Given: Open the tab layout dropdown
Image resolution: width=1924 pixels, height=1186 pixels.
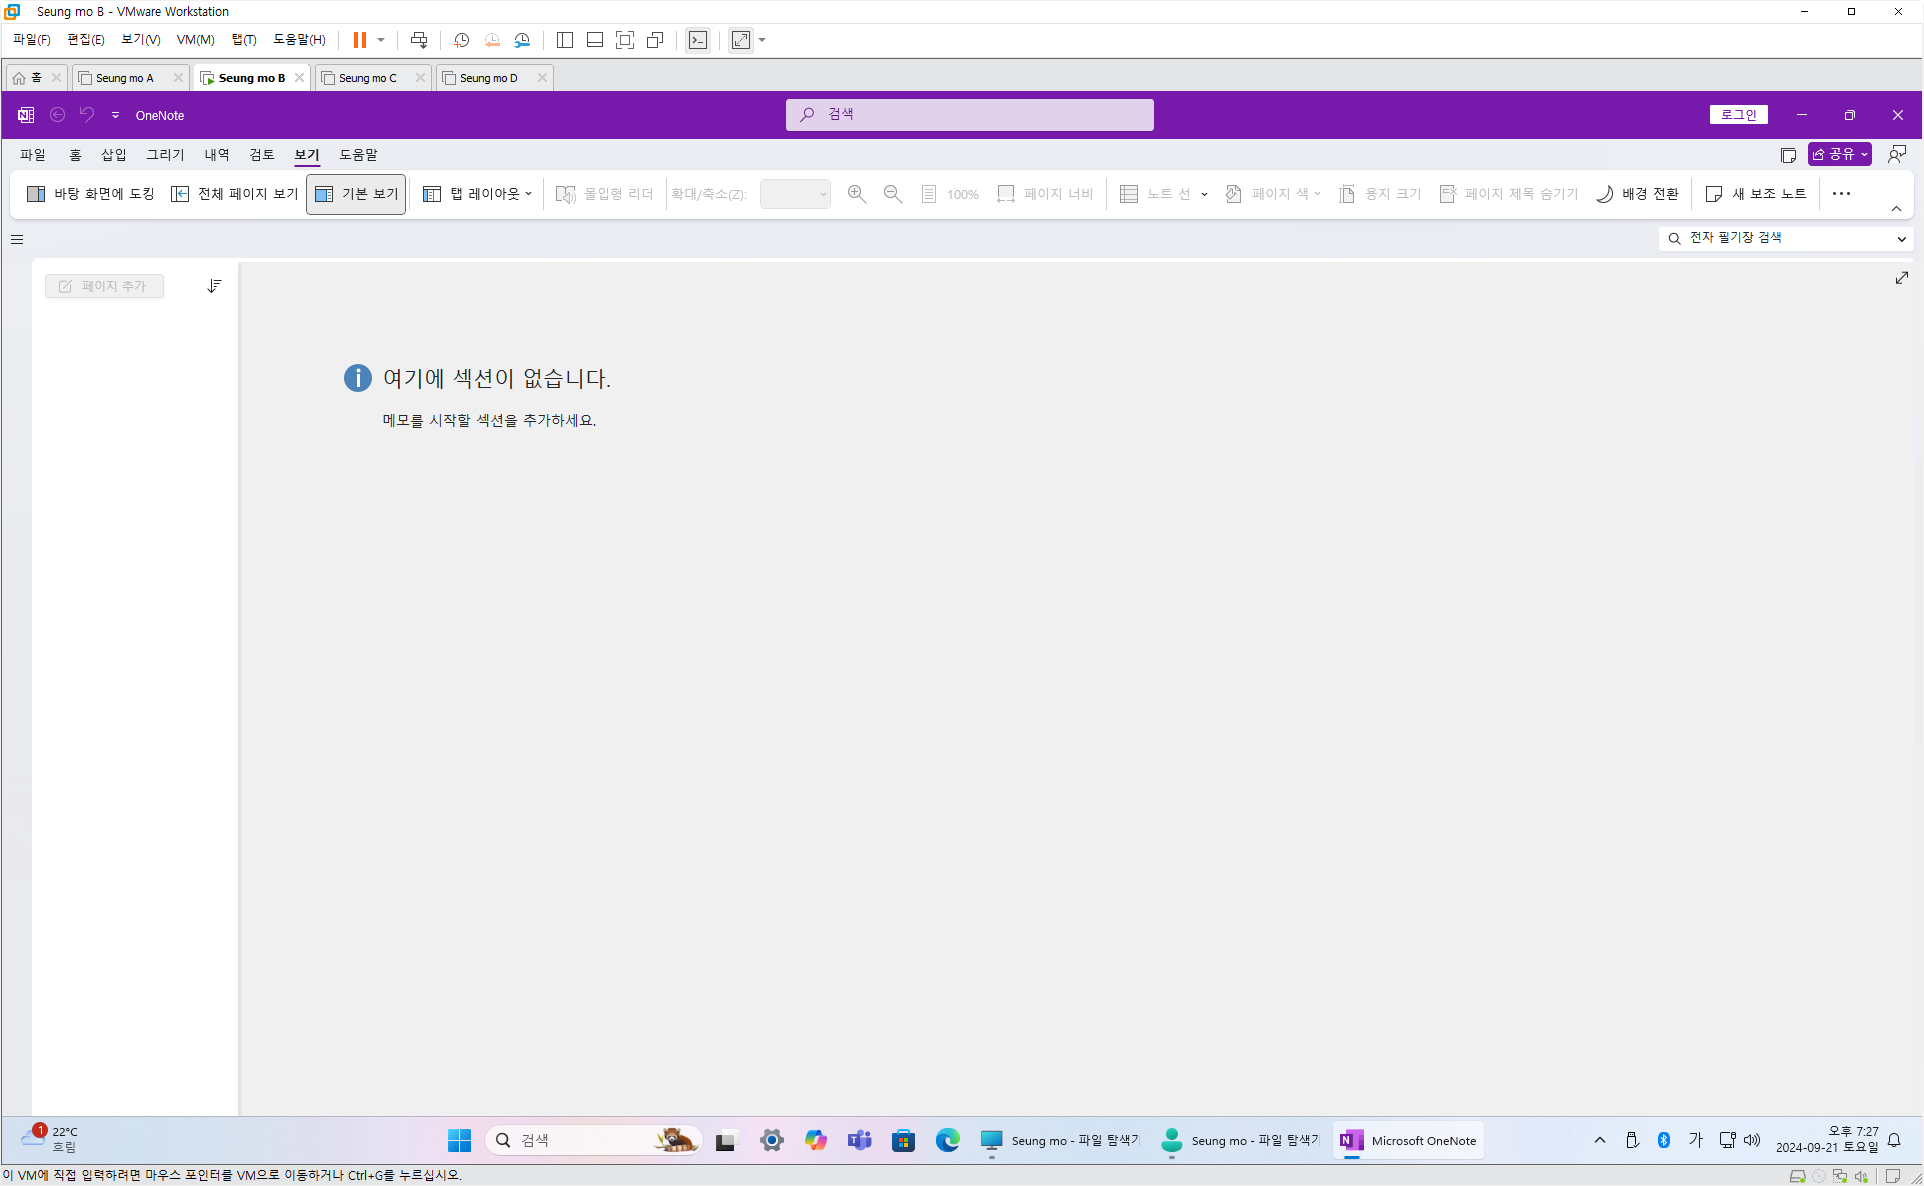Looking at the screenshot, I should (x=478, y=194).
